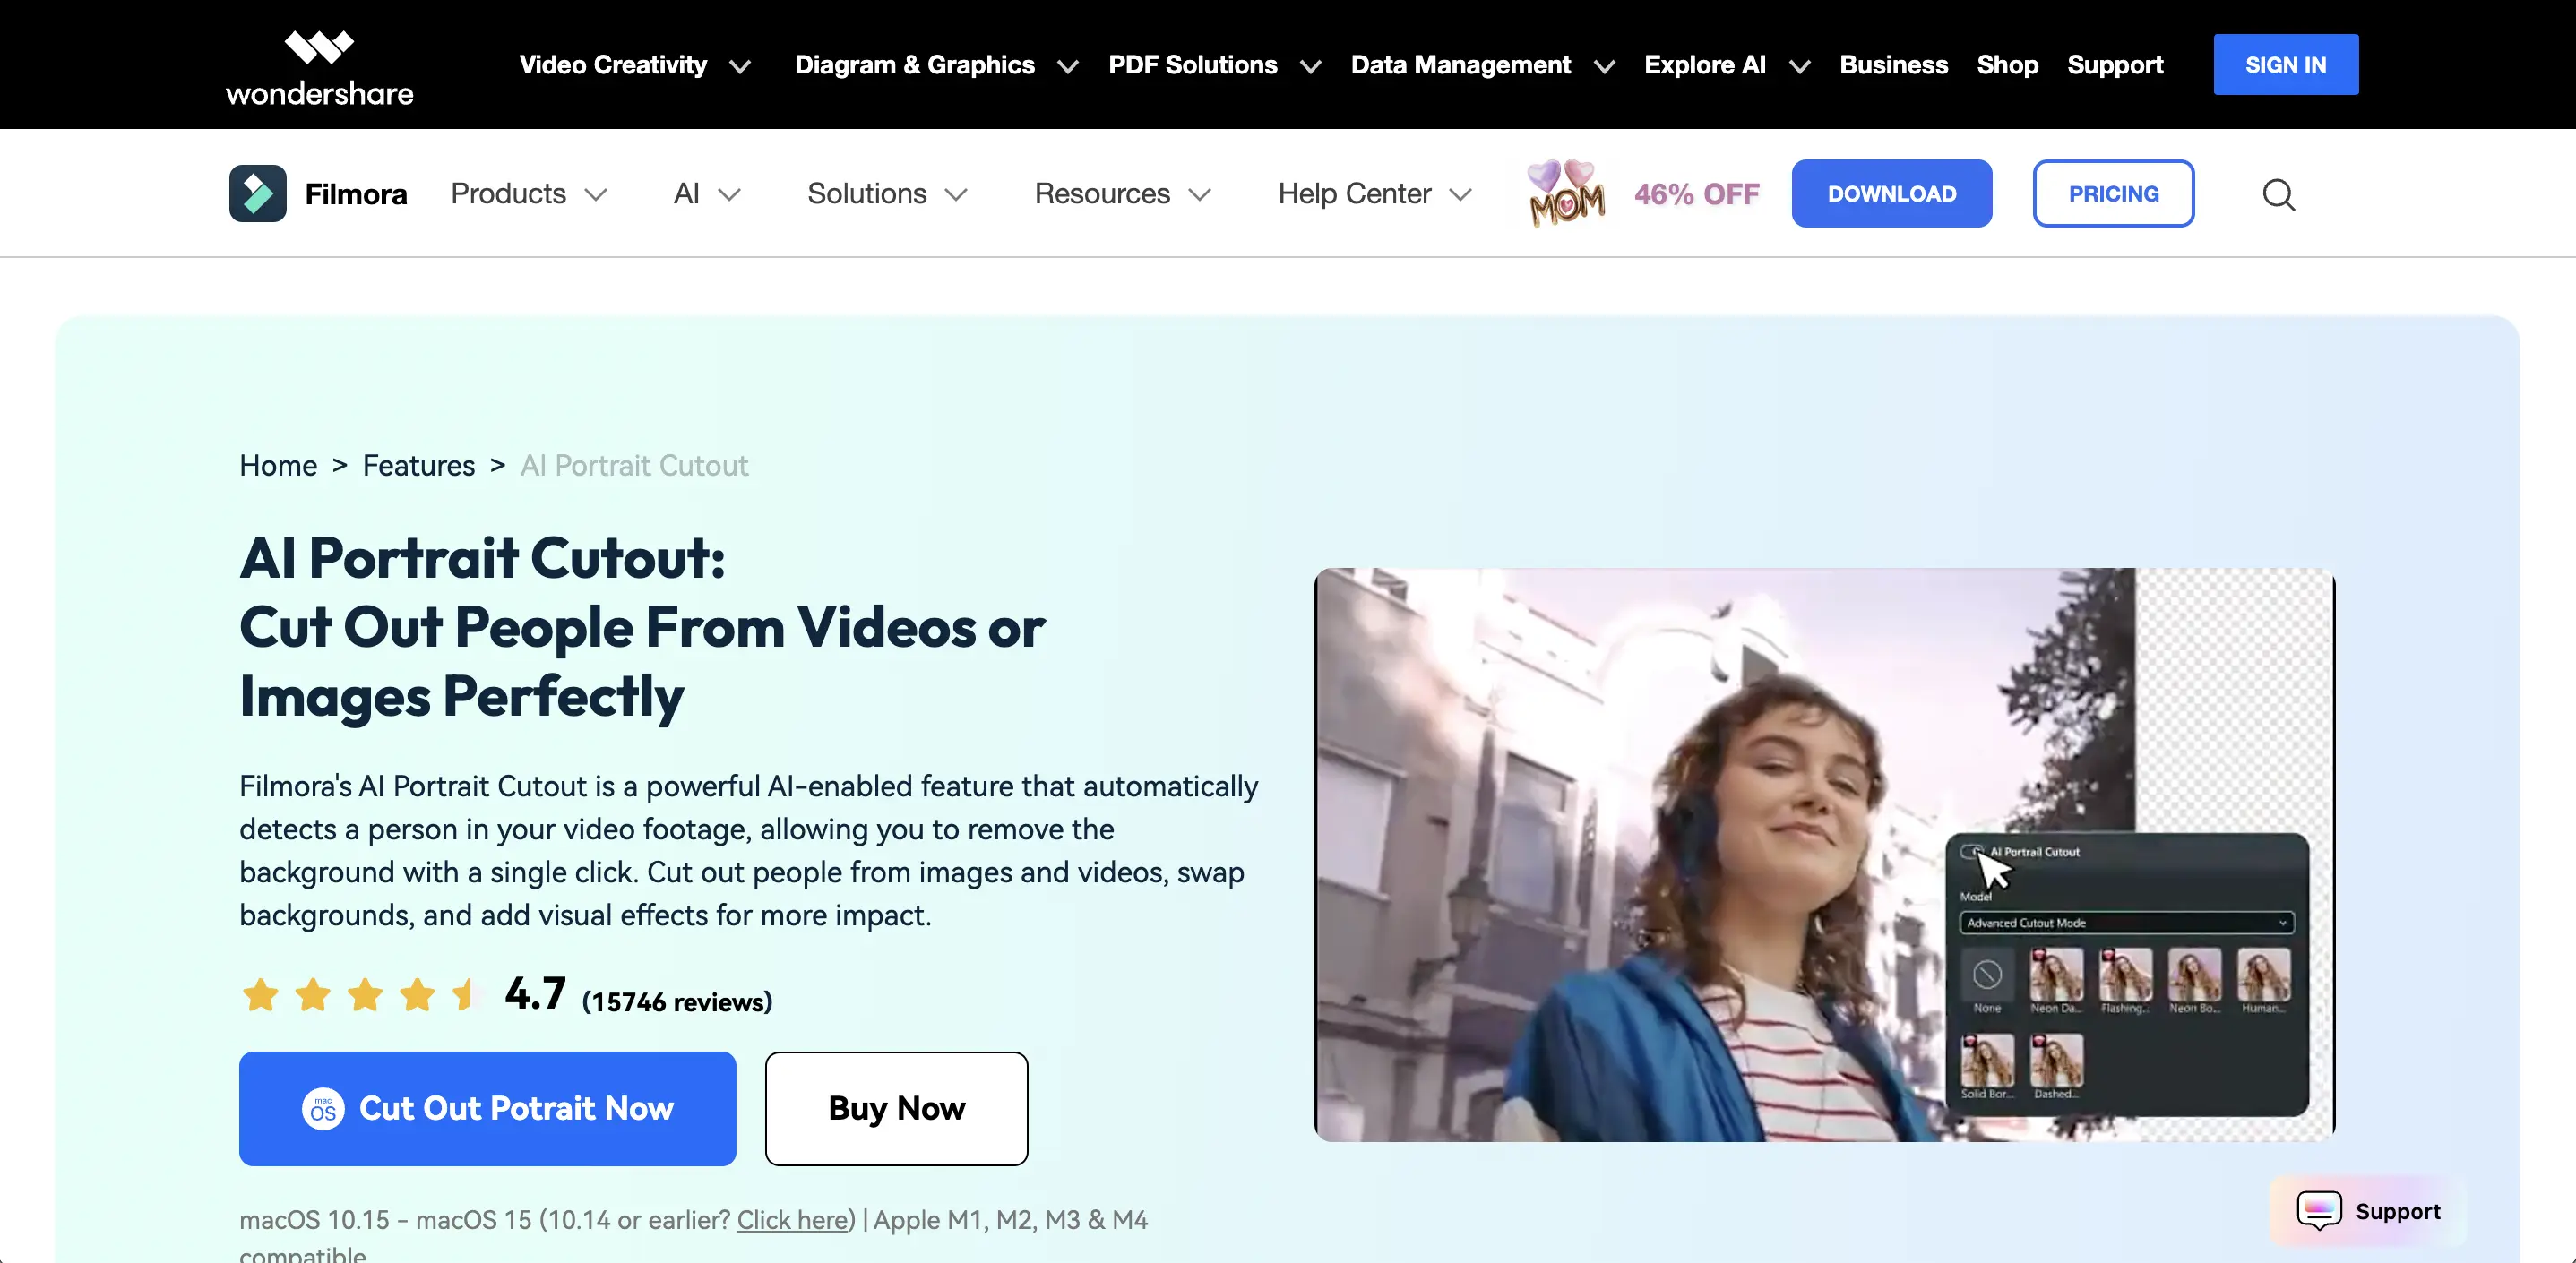Open the Shop menu item
This screenshot has width=2576, height=1263.
(x=2007, y=65)
